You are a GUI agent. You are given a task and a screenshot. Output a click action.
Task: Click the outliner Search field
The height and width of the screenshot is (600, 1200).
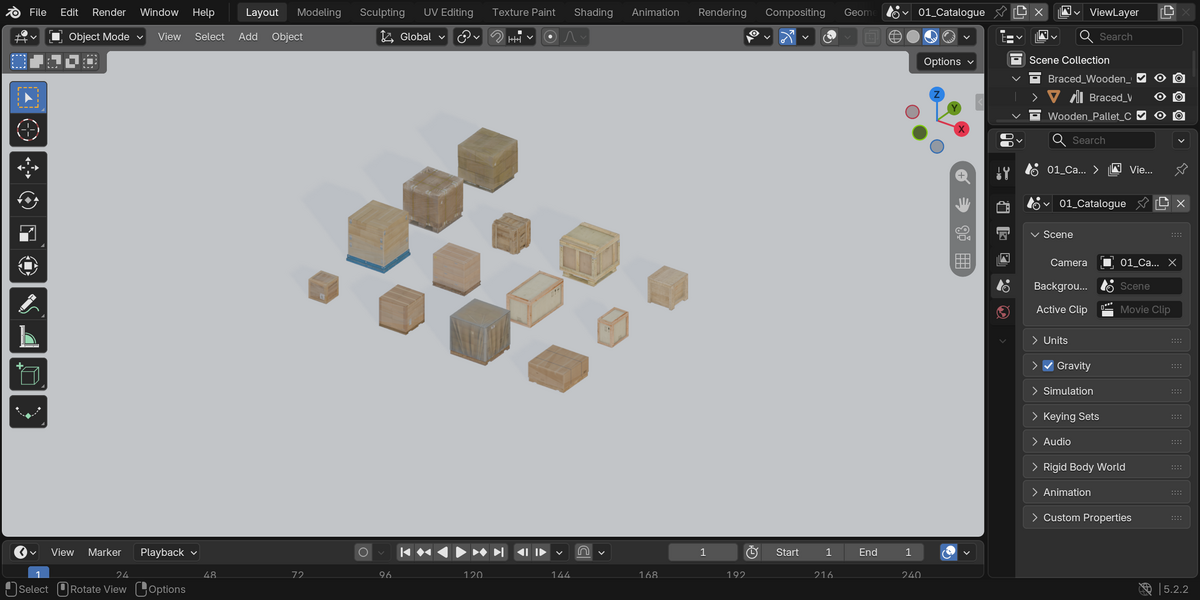pos(1129,37)
